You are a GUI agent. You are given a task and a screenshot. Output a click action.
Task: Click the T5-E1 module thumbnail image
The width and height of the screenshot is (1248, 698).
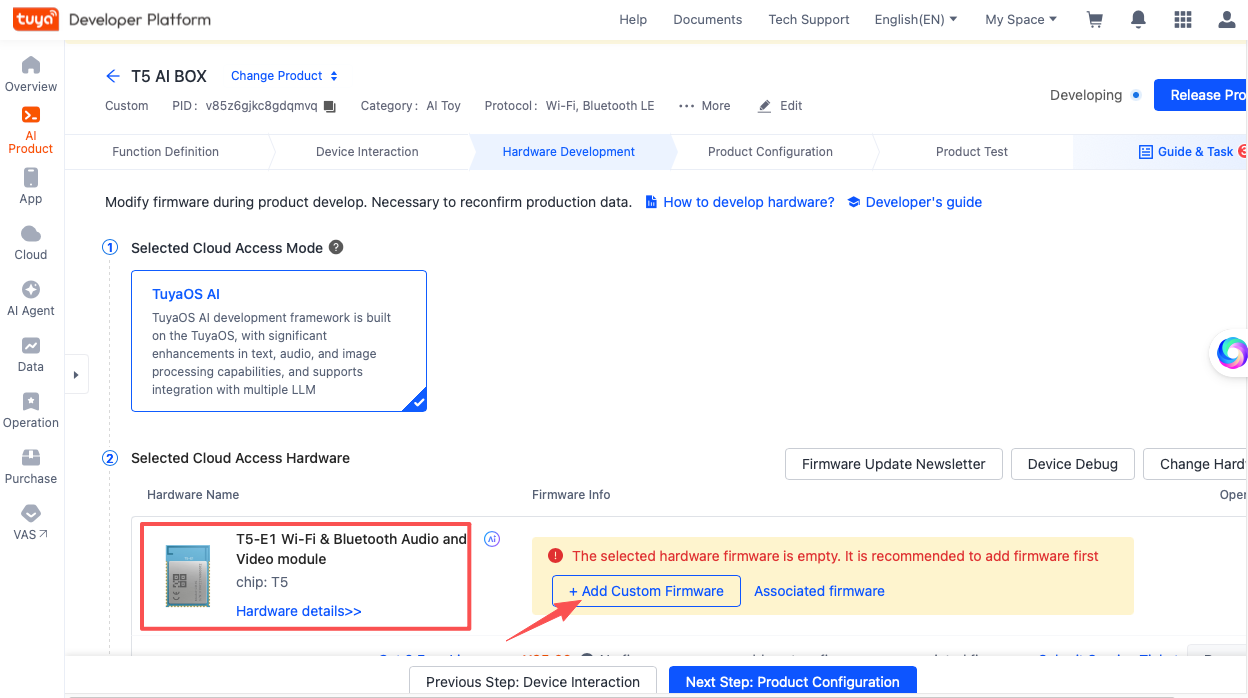tap(189, 577)
